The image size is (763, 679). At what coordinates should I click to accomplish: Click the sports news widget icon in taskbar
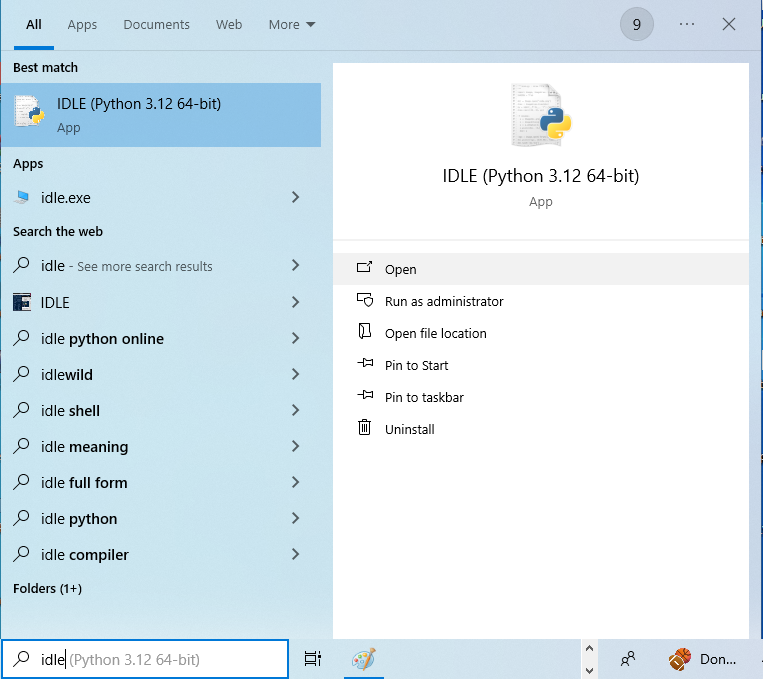680,659
